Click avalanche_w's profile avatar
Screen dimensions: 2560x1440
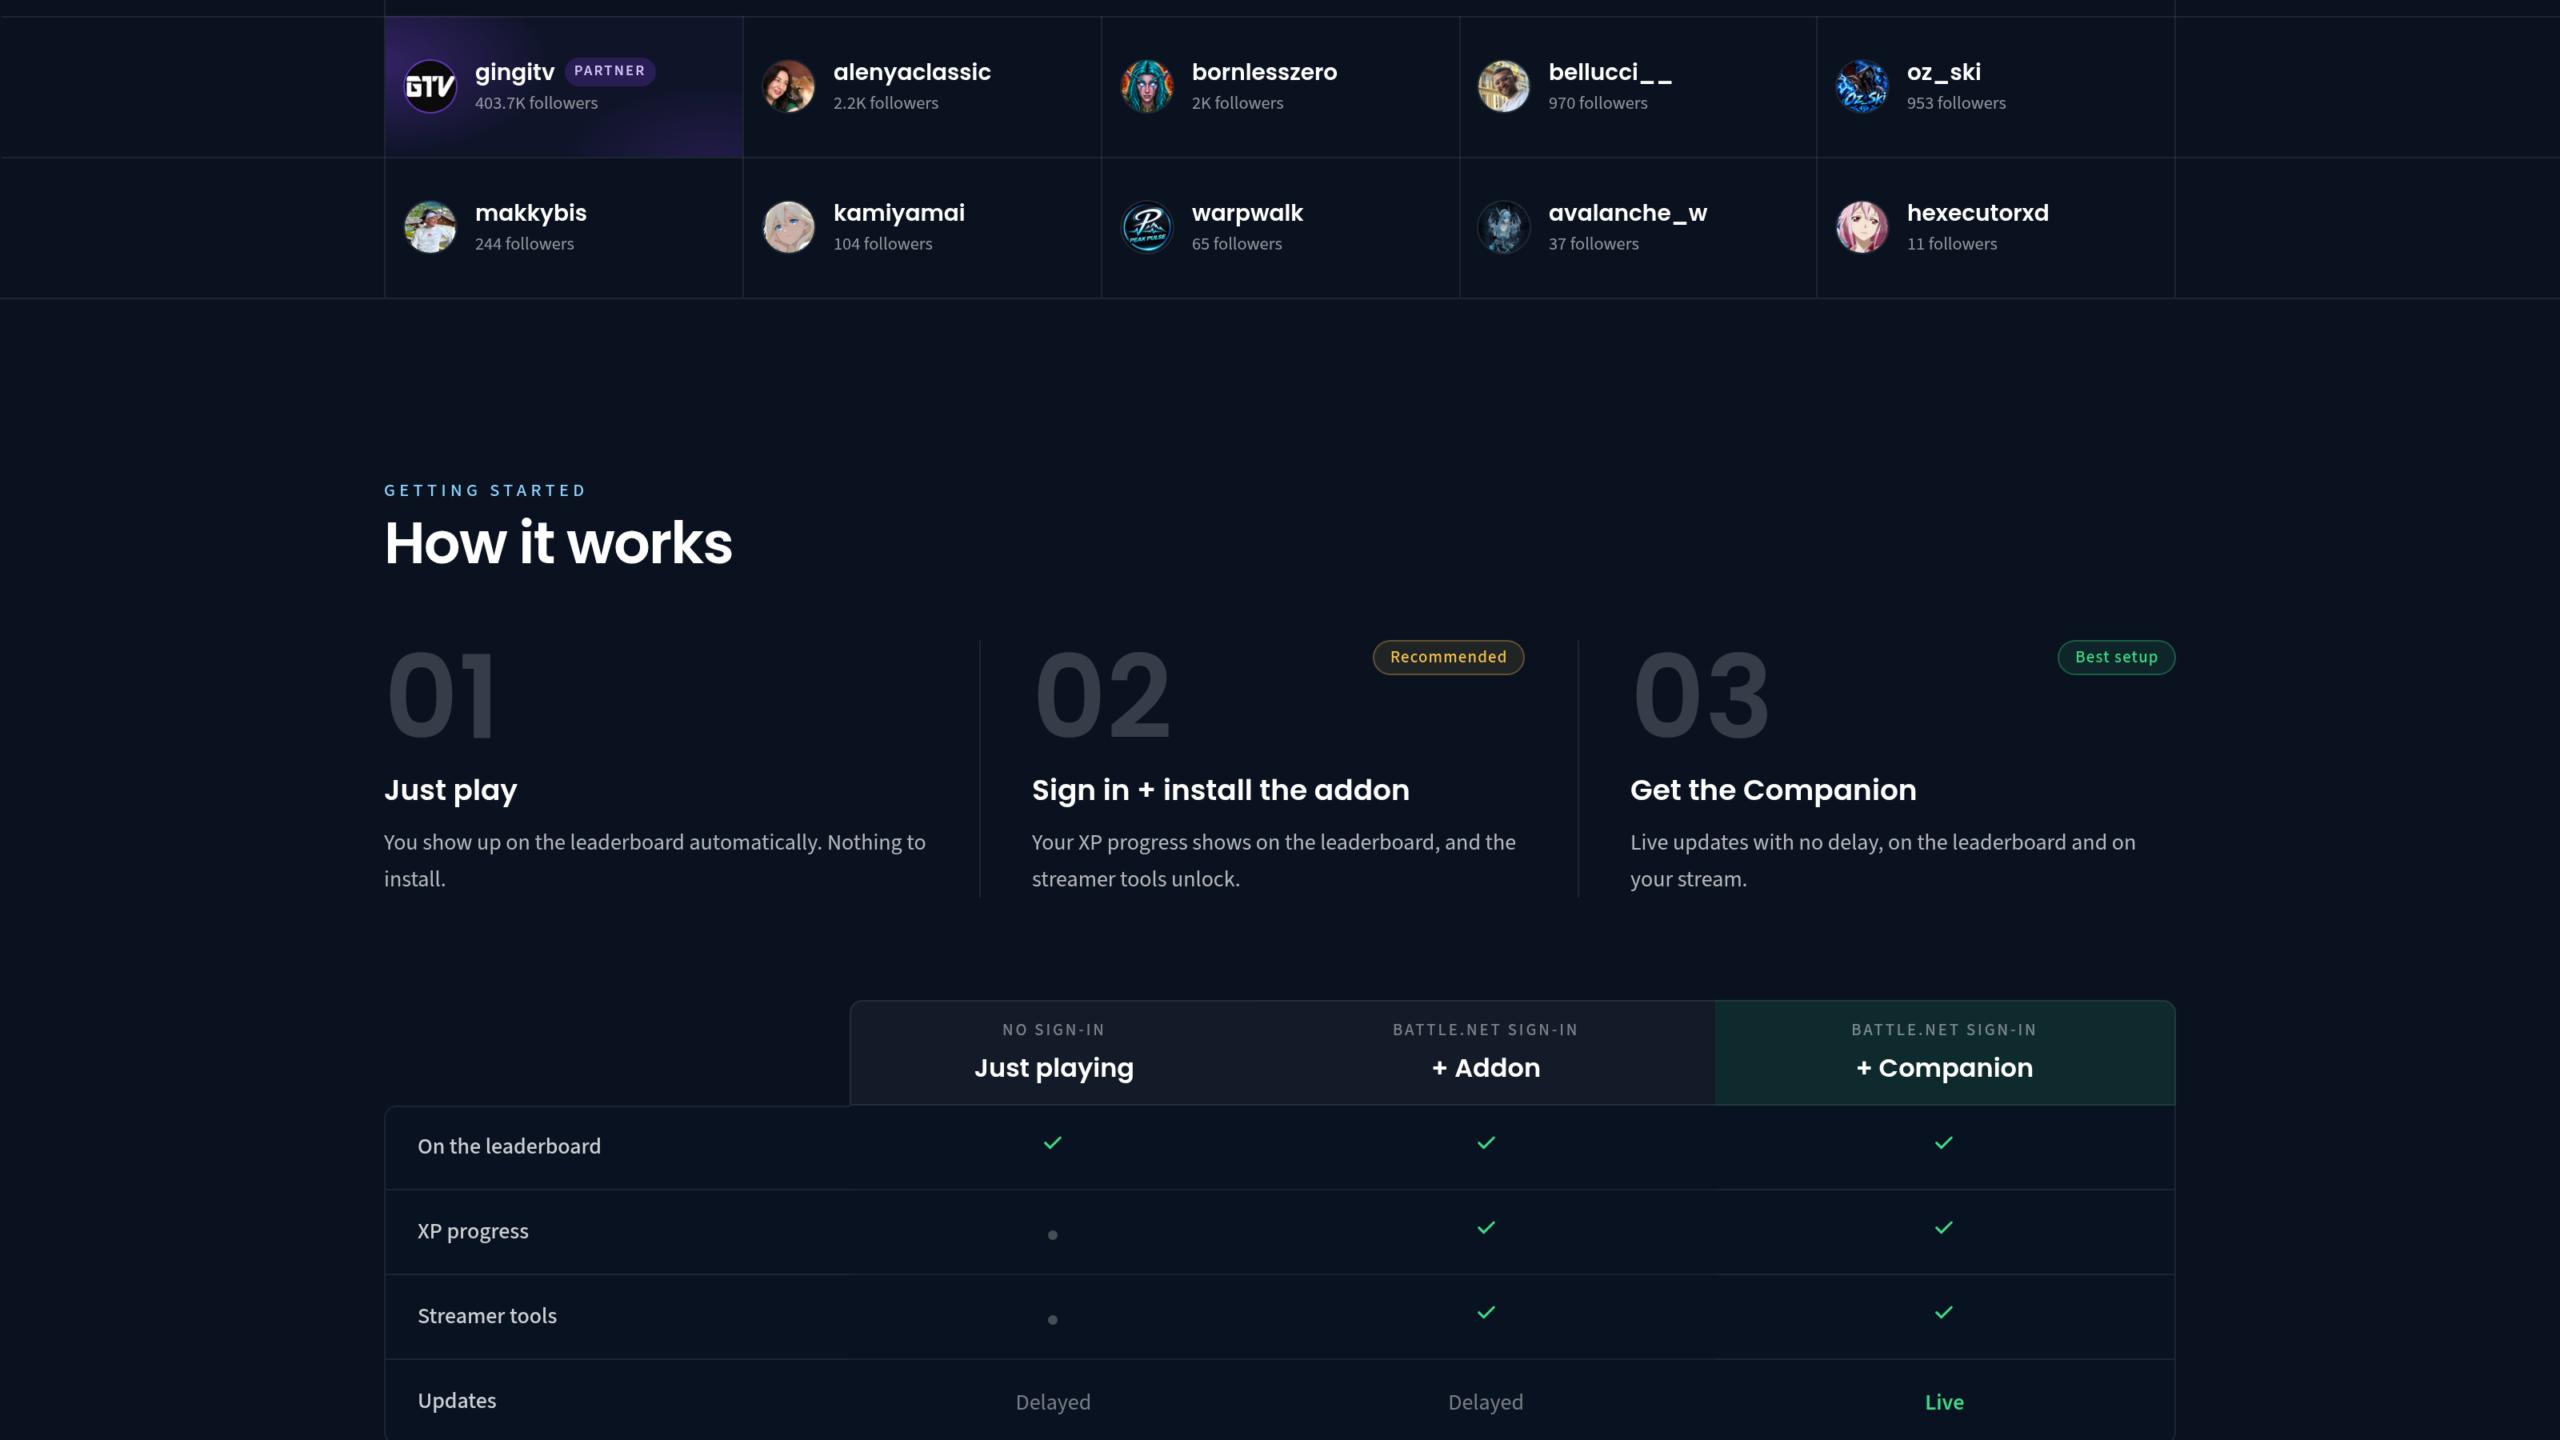click(1504, 227)
